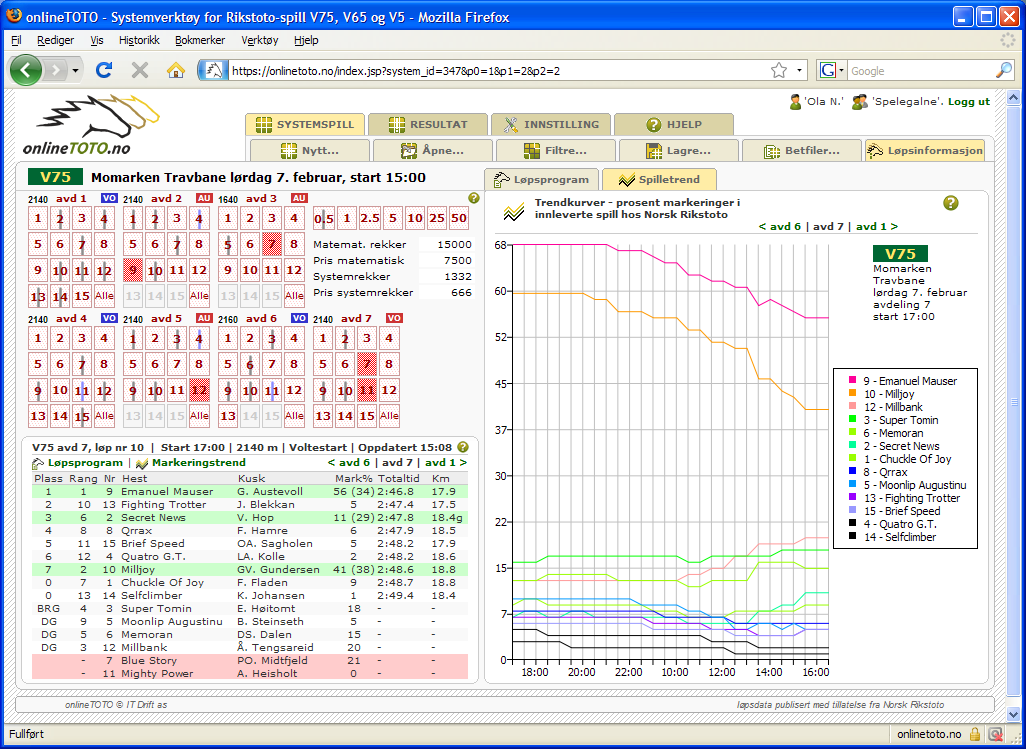This screenshot has height=749, width=1026.
Task: Open the Historikk menu
Action: click(x=139, y=40)
